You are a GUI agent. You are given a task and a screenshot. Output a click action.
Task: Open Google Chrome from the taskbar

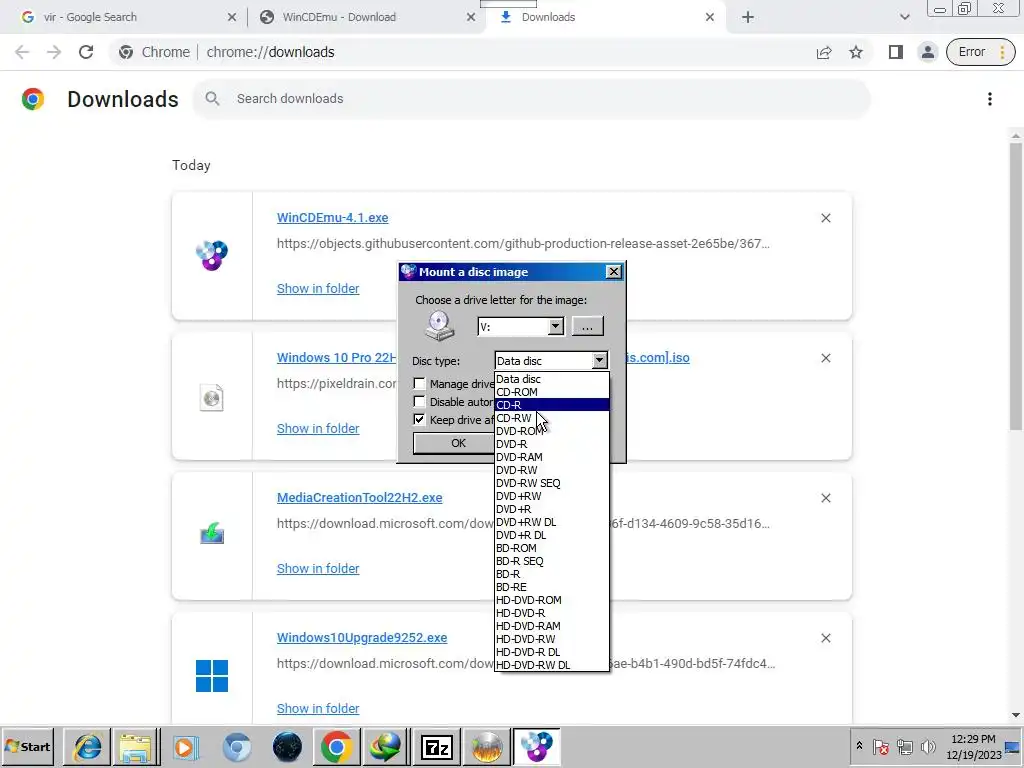[x=336, y=747]
